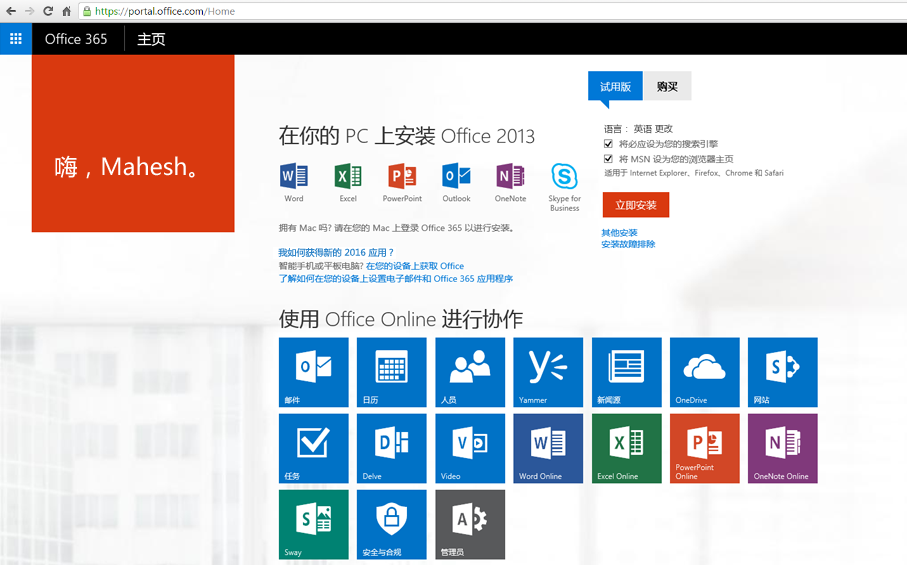Open the 安装故障排除 link
Image resolution: width=907 pixels, height=565 pixels.
click(x=628, y=244)
